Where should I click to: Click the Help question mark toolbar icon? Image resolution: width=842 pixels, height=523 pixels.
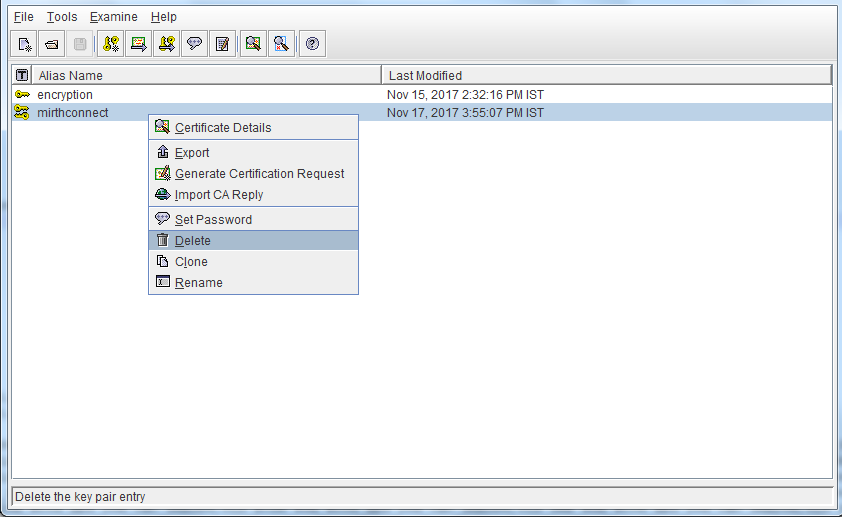(x=313, y=44)
